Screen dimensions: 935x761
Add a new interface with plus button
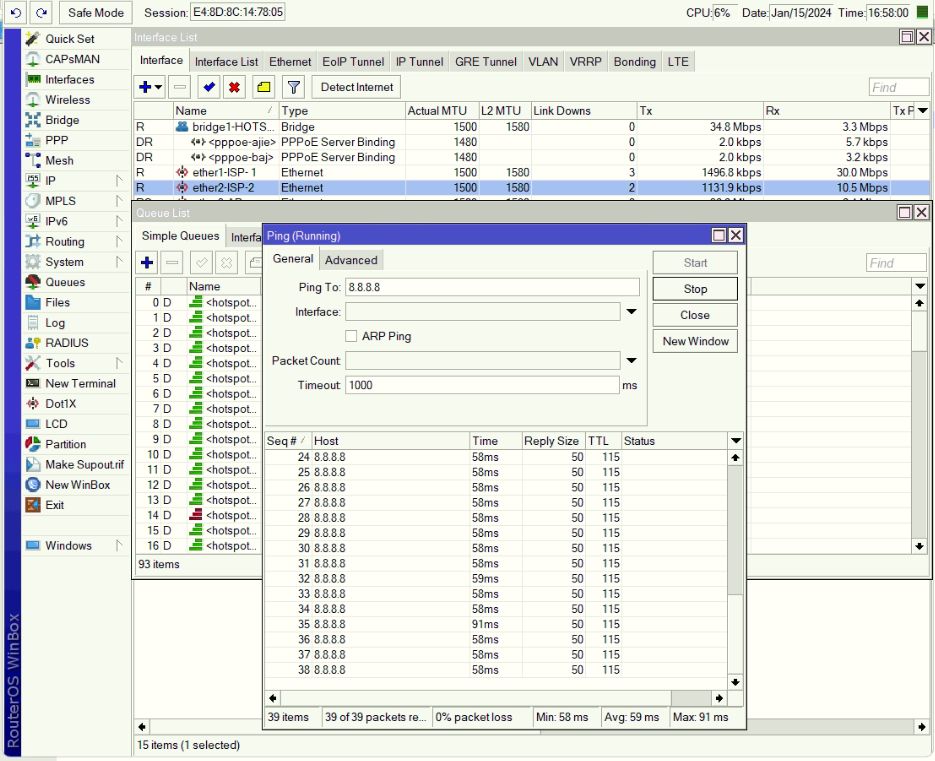coord(149,87)
